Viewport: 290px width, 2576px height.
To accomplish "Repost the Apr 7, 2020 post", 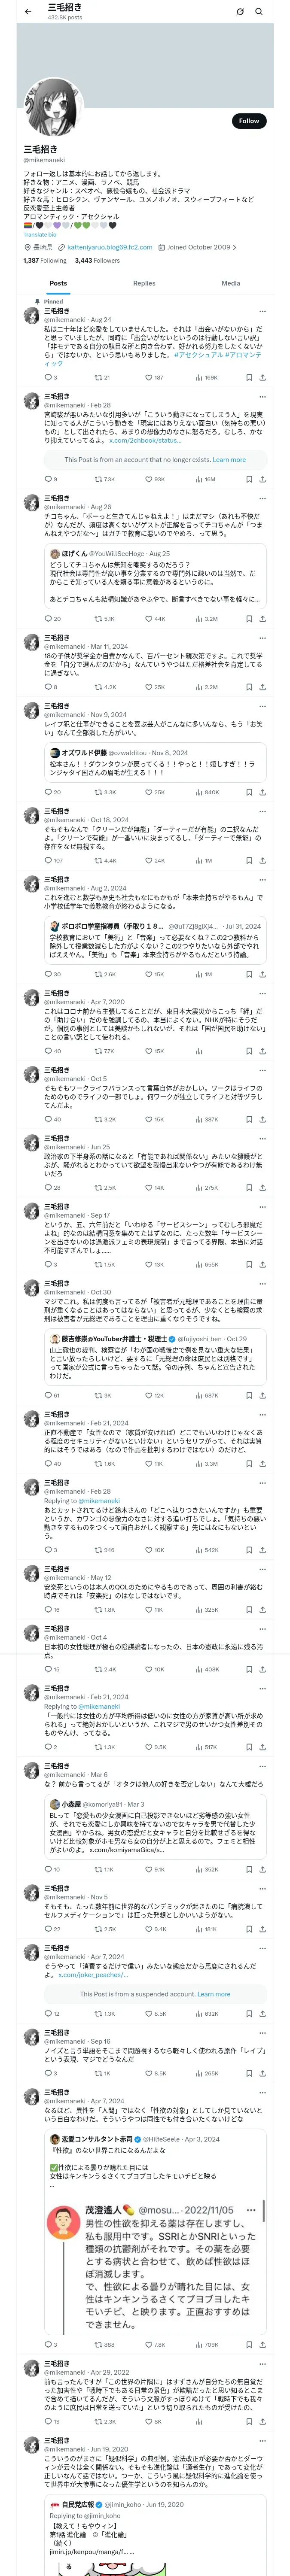I will (98, 1051).
